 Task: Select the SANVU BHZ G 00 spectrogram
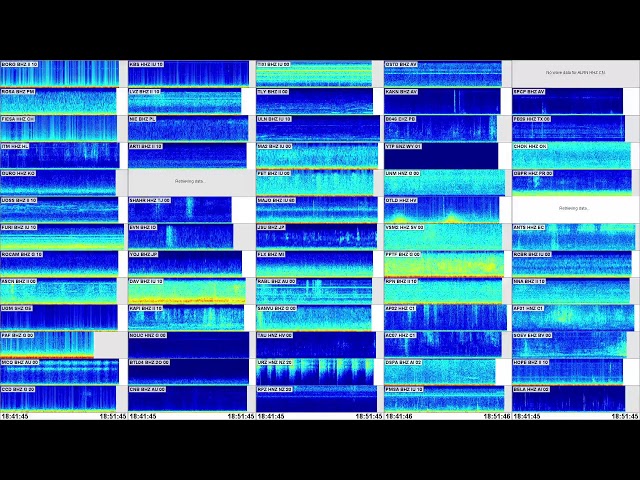[x=314, y=318]
